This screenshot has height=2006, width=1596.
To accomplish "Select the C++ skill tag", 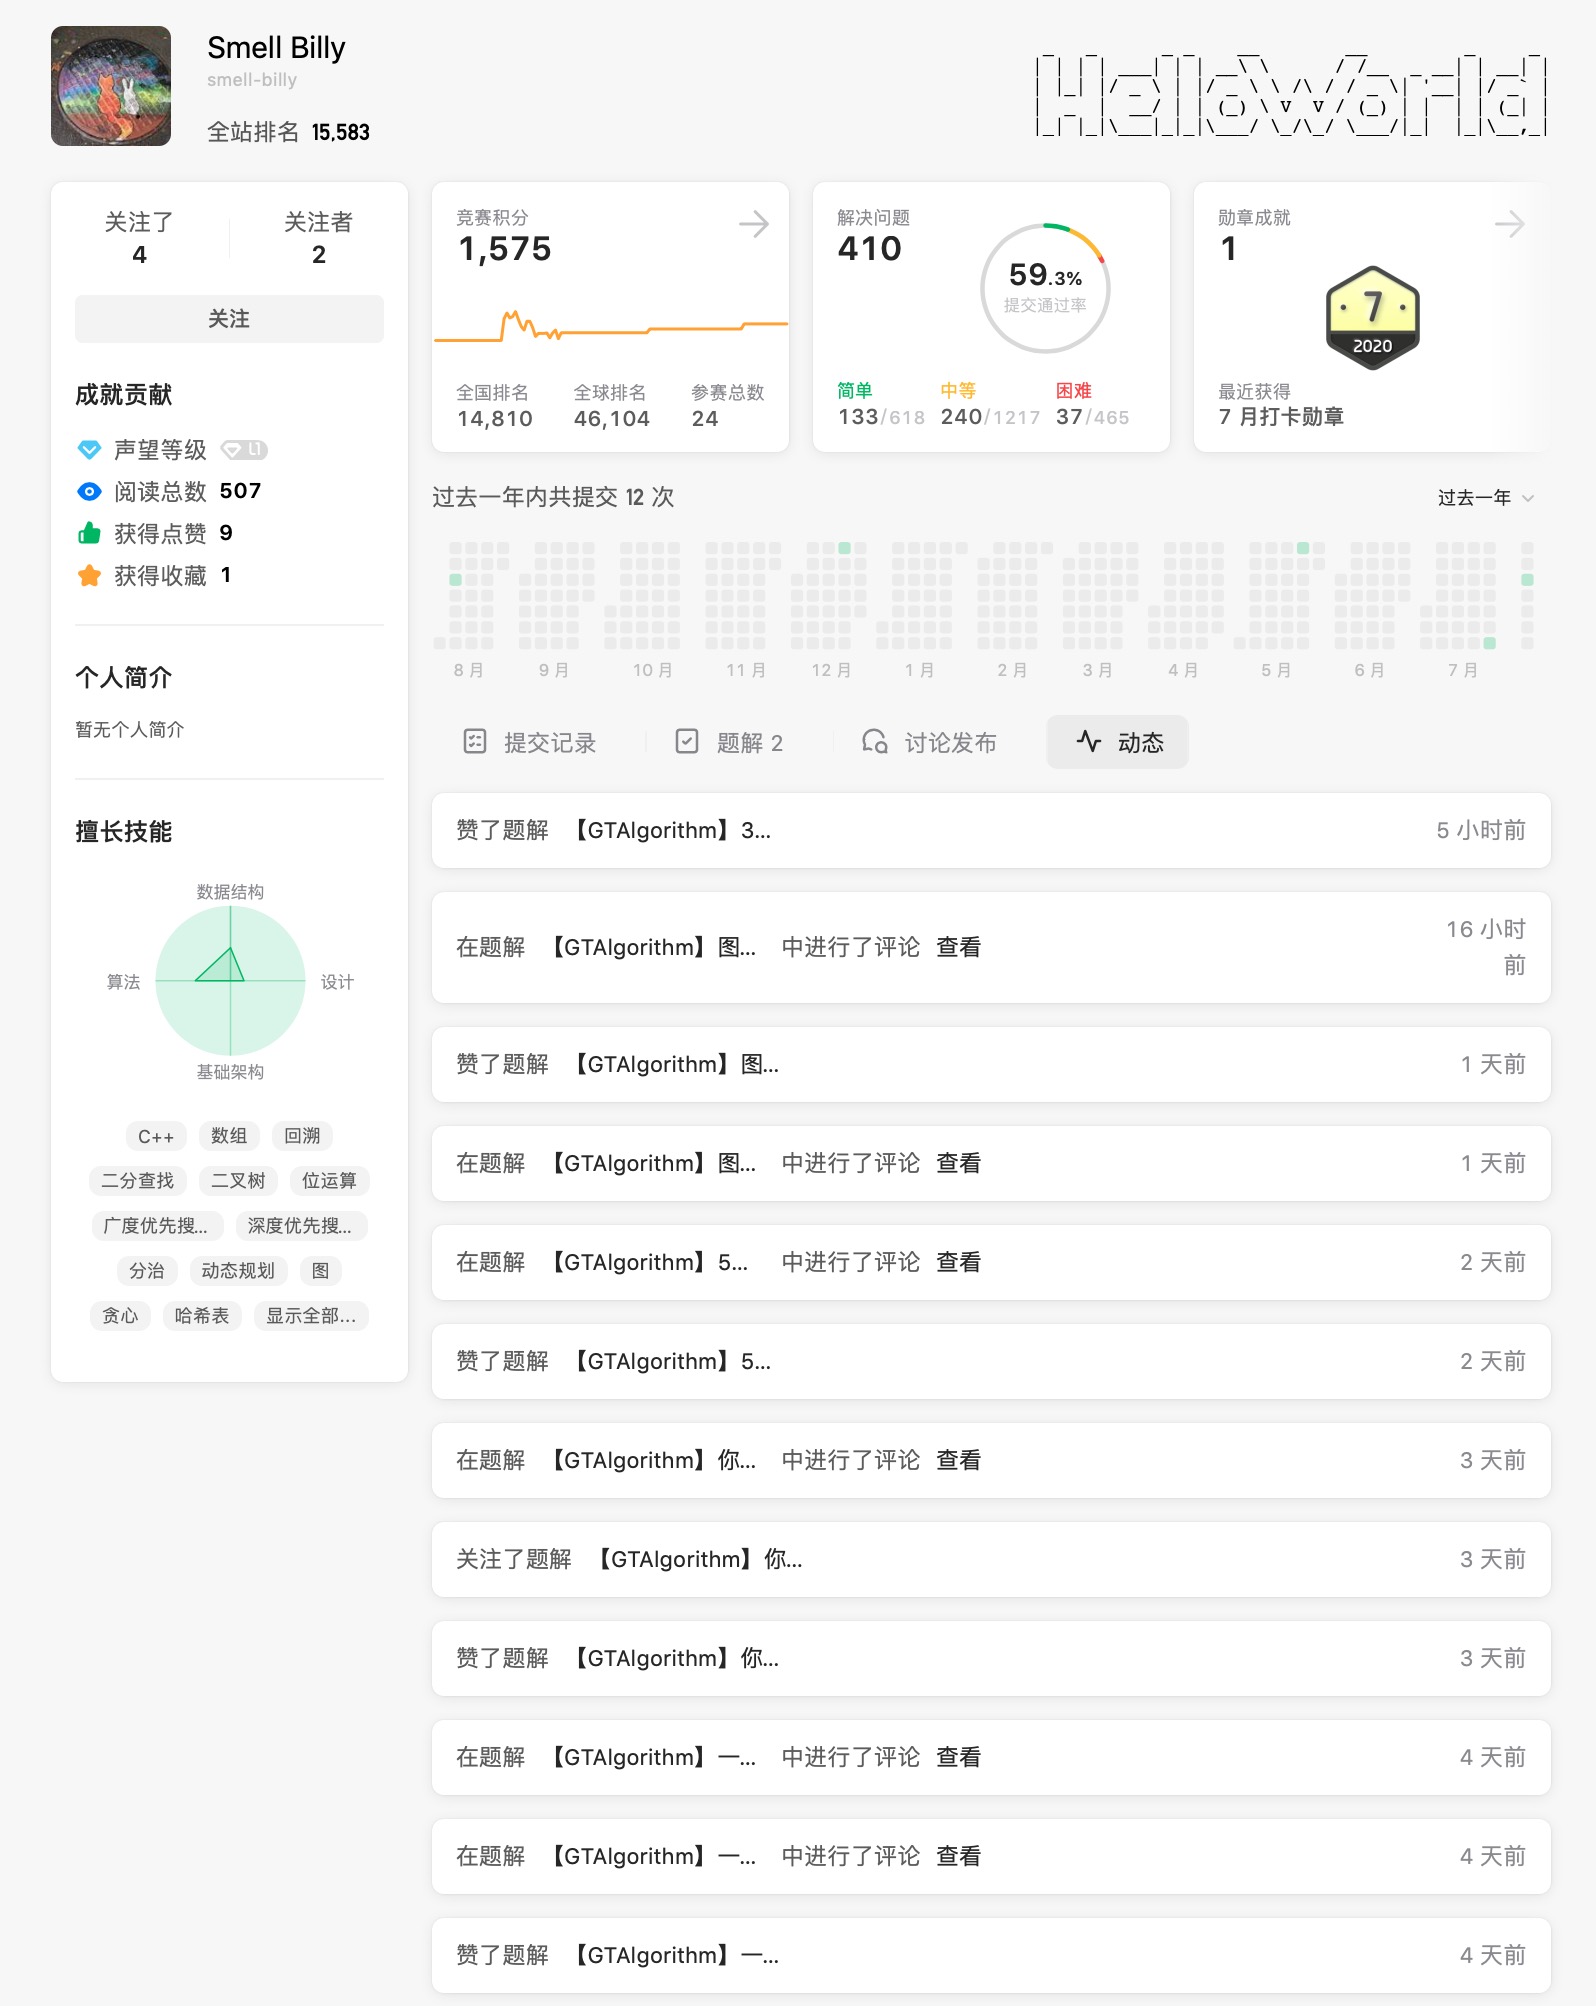I will (x=155, y=1136).
